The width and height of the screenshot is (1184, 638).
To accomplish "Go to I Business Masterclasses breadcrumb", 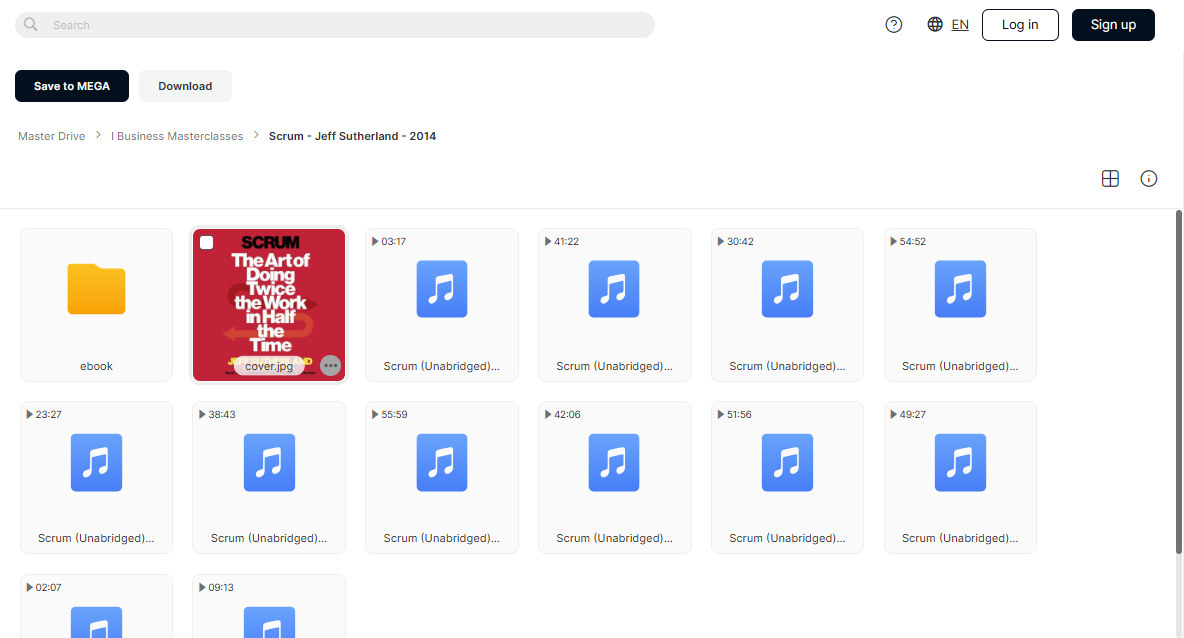I will (x=177, y=136).
